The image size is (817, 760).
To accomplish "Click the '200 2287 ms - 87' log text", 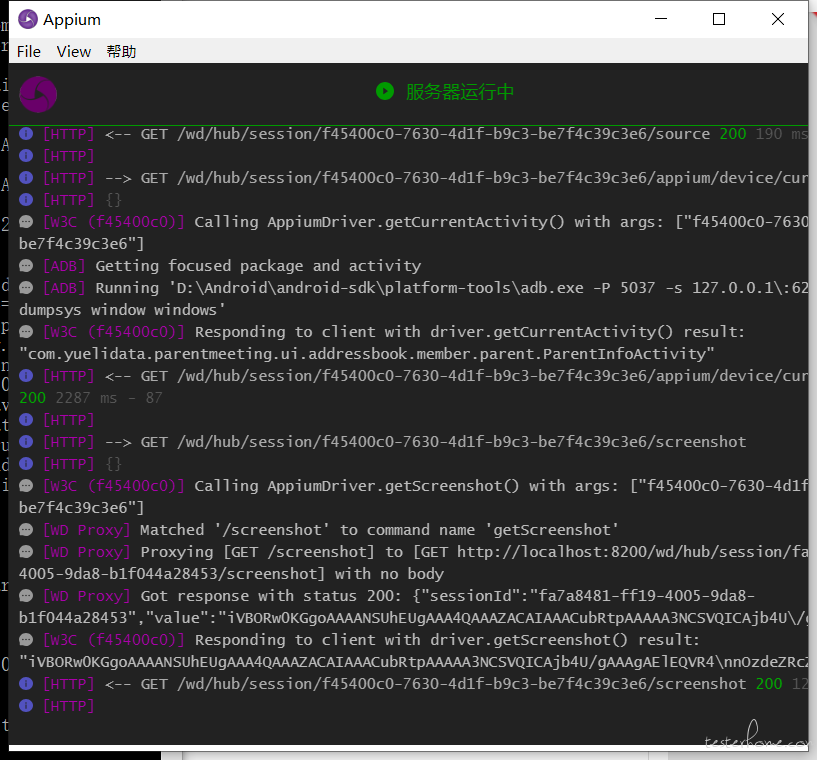I will point(91,398).
